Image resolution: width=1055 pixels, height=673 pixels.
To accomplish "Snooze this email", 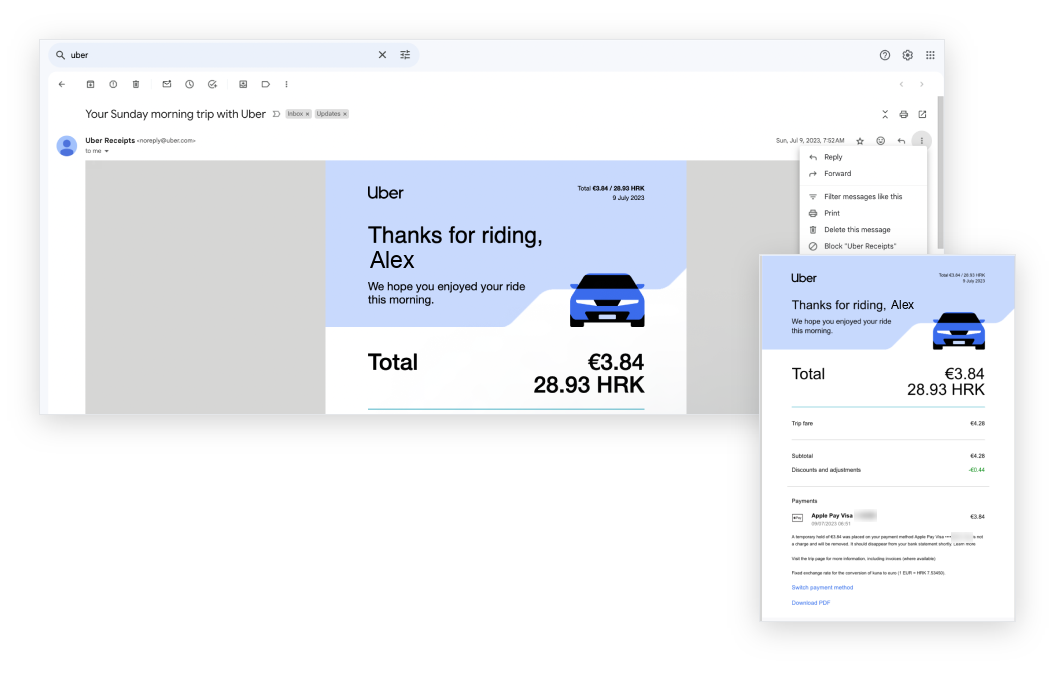I will pyautogui.click(x=190, y=84).
